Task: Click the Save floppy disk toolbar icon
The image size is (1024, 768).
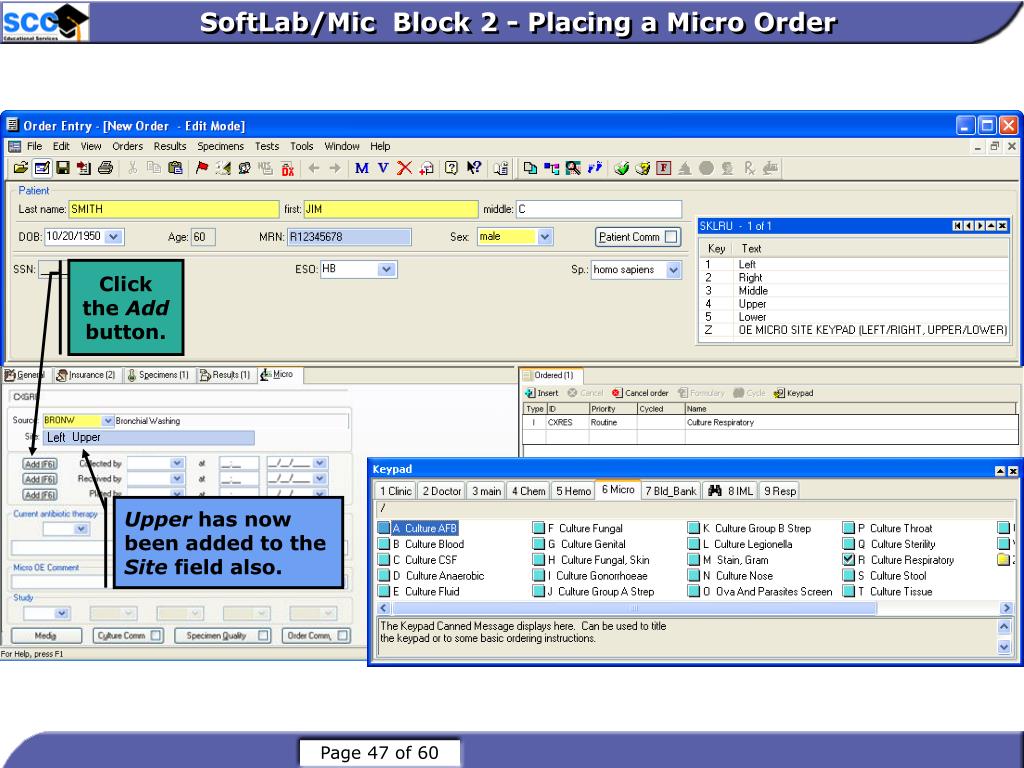Action: coord(63,168)
